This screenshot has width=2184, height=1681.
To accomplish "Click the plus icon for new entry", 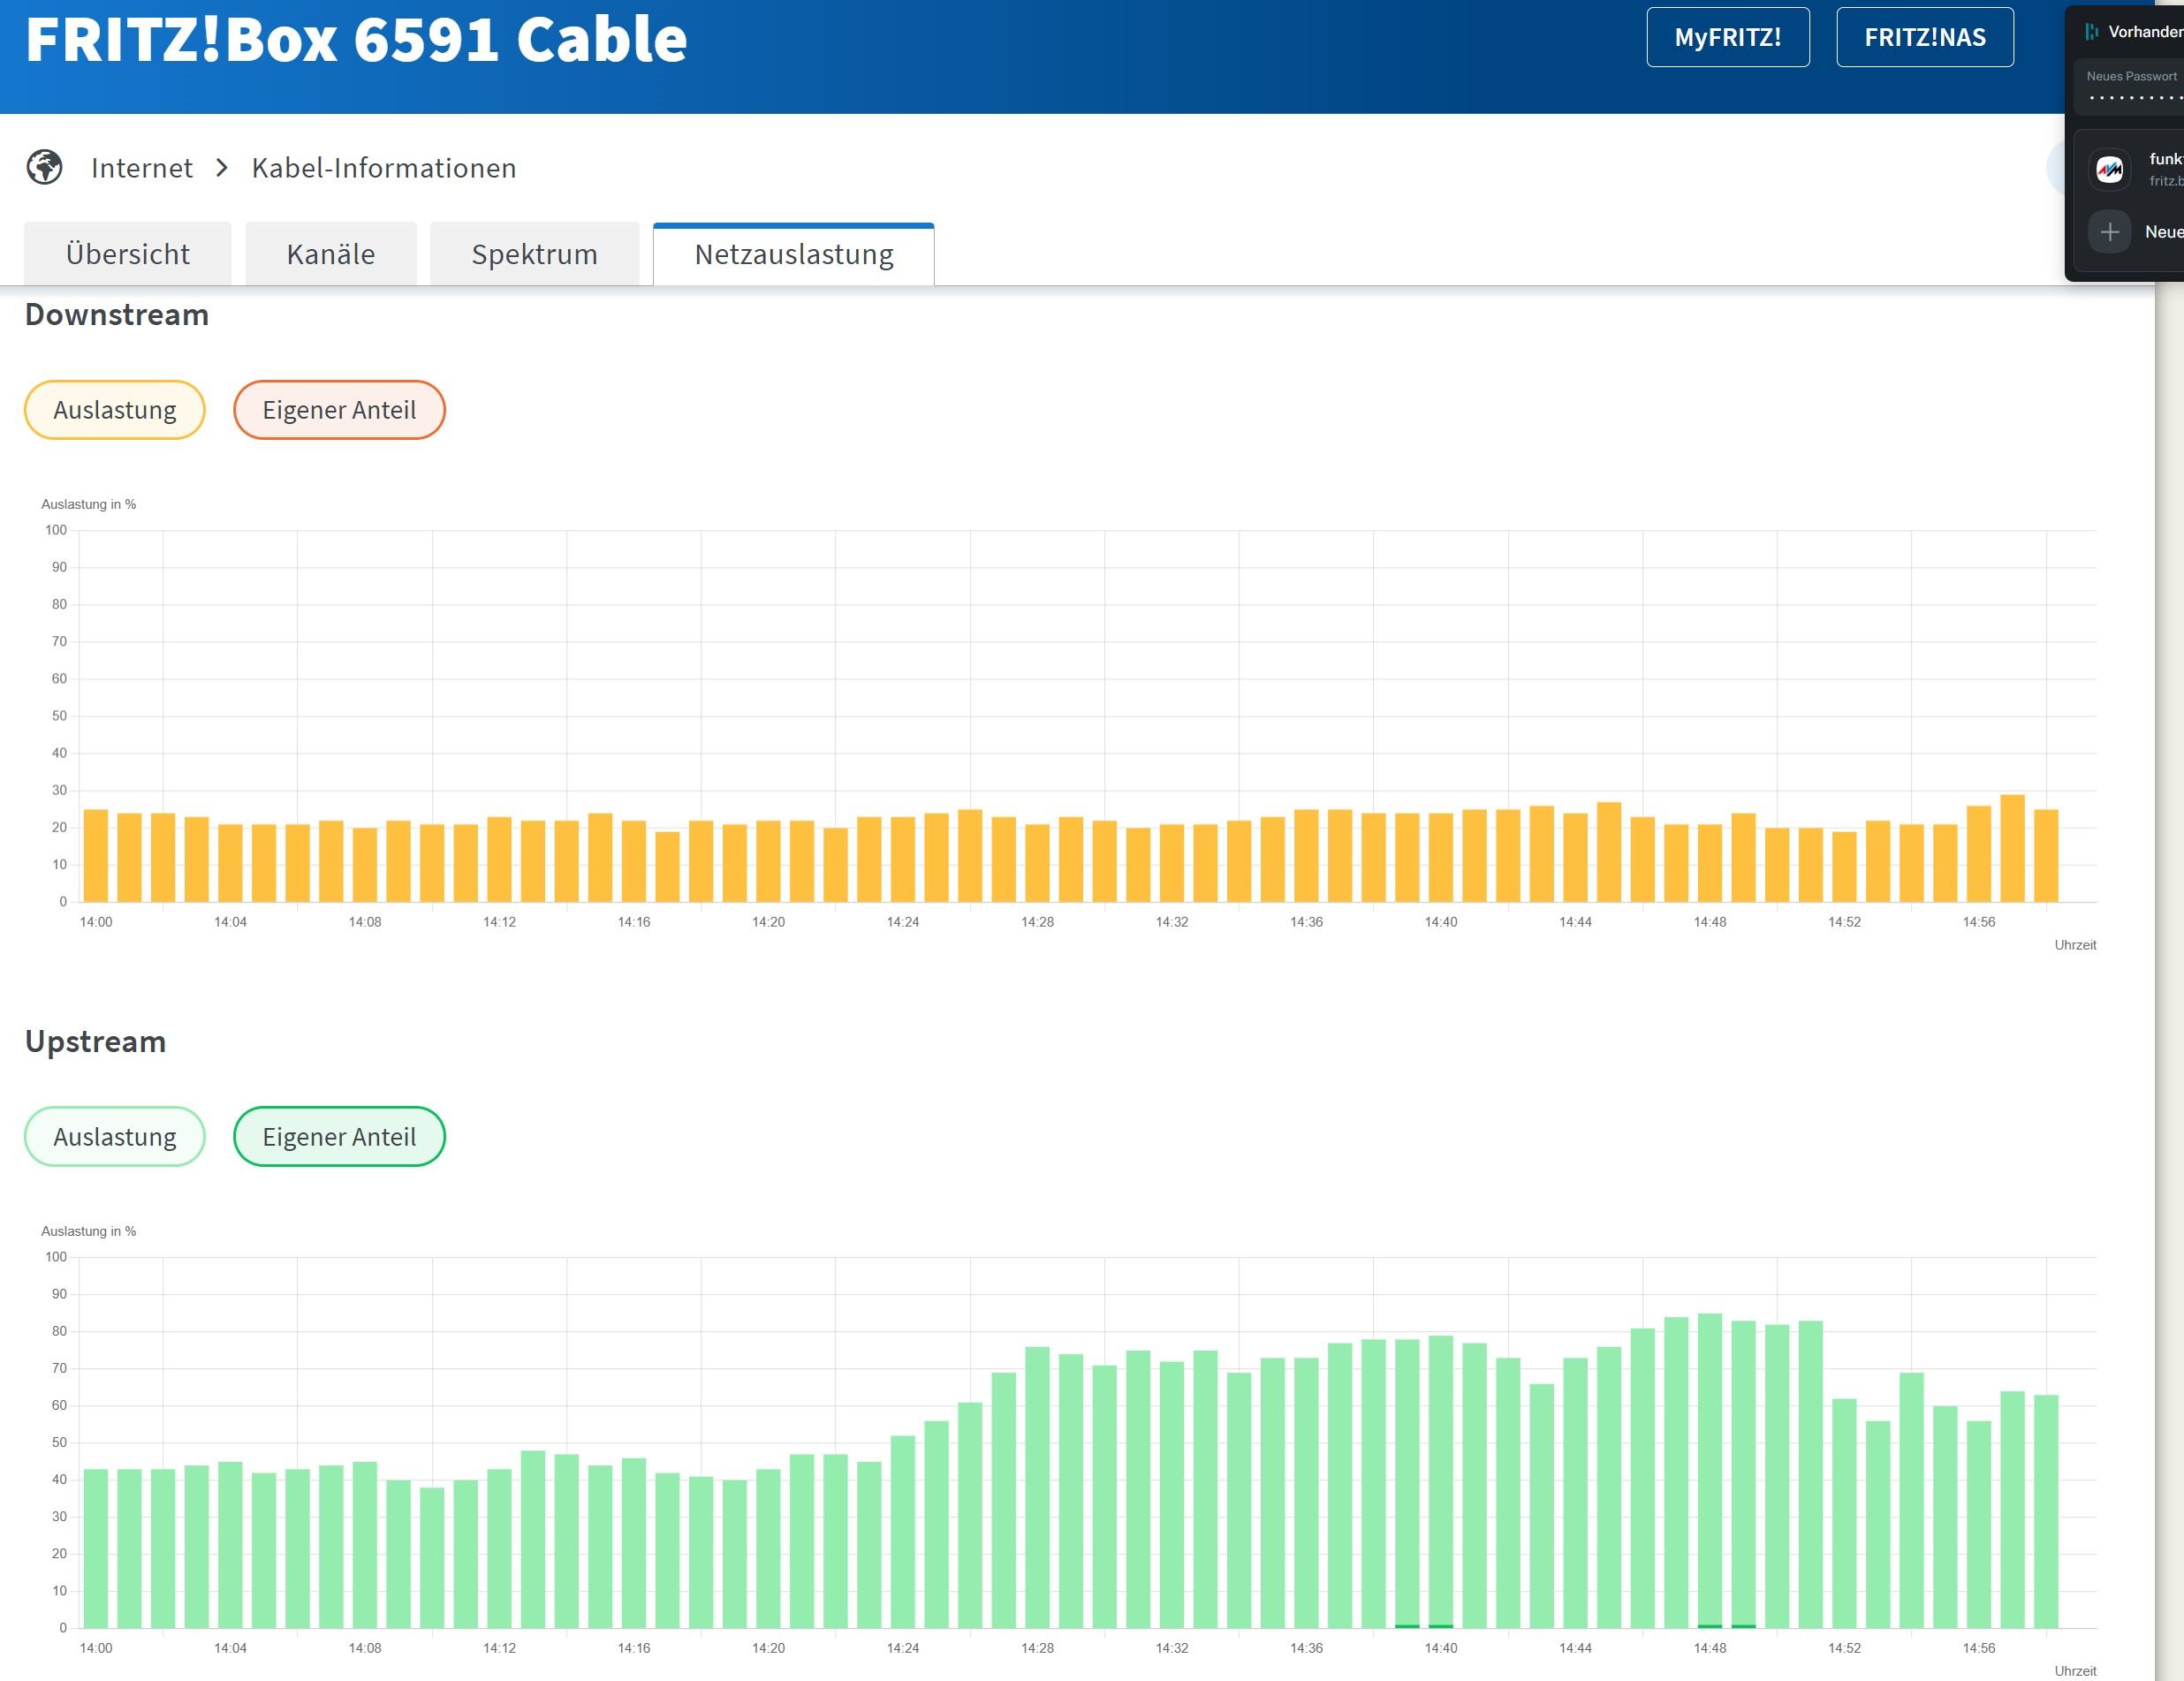I will (2110, 232).
